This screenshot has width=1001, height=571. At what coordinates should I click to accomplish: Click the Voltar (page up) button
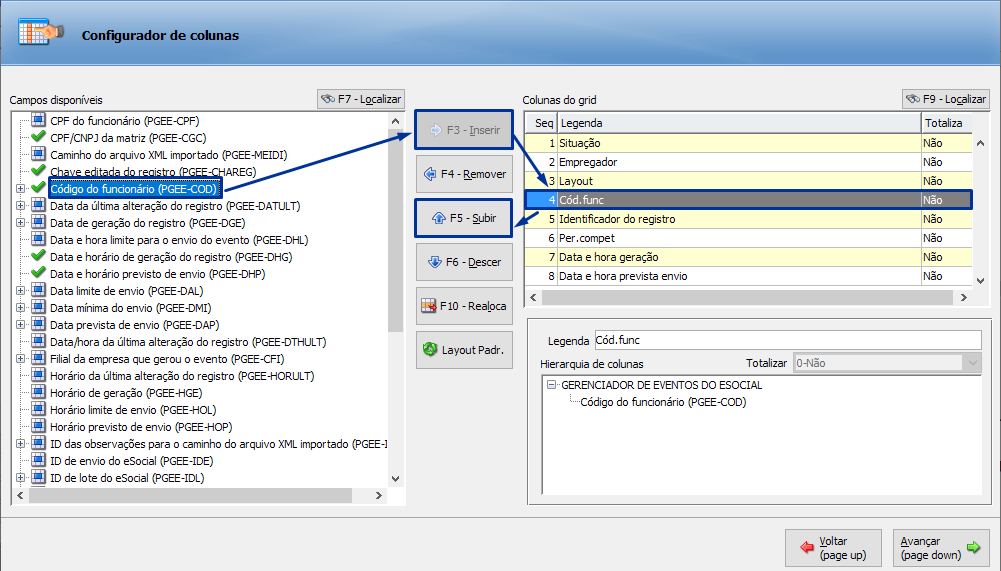point(833,548)
